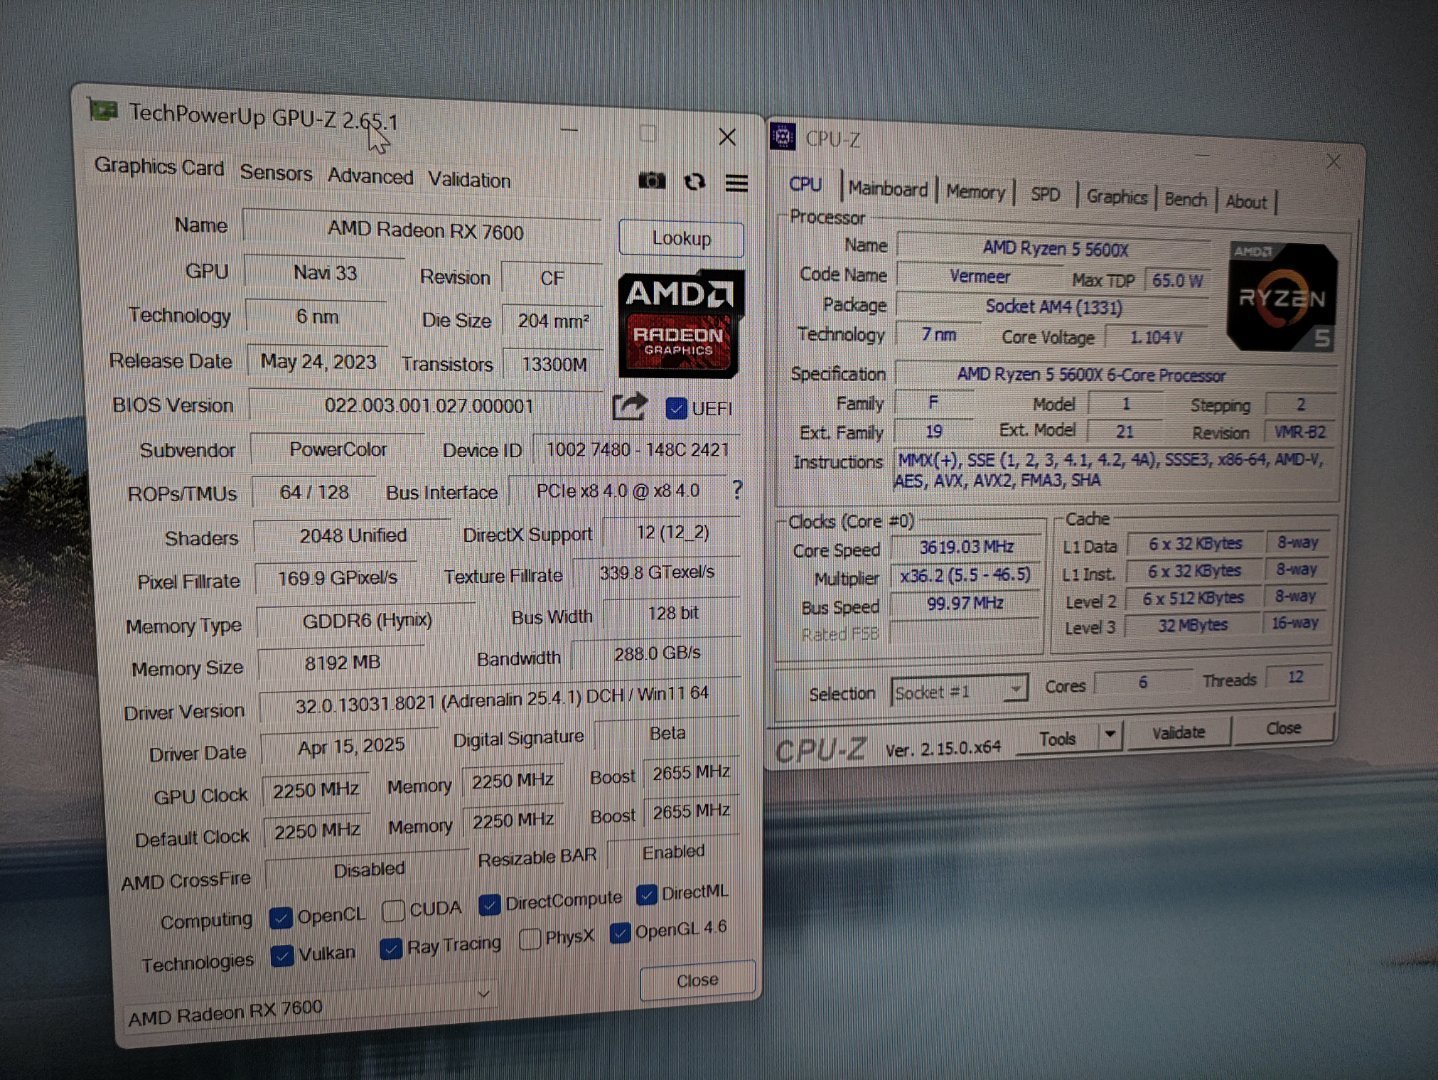Click the Bus Speed 99.97 MHz value
Viewport: 1438px width, 1080px height.
tap(964, 604)
